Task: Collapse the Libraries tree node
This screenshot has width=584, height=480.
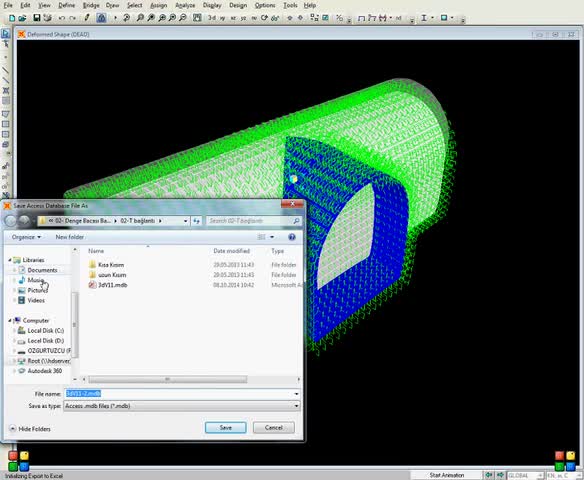Action: click(10, 260)
